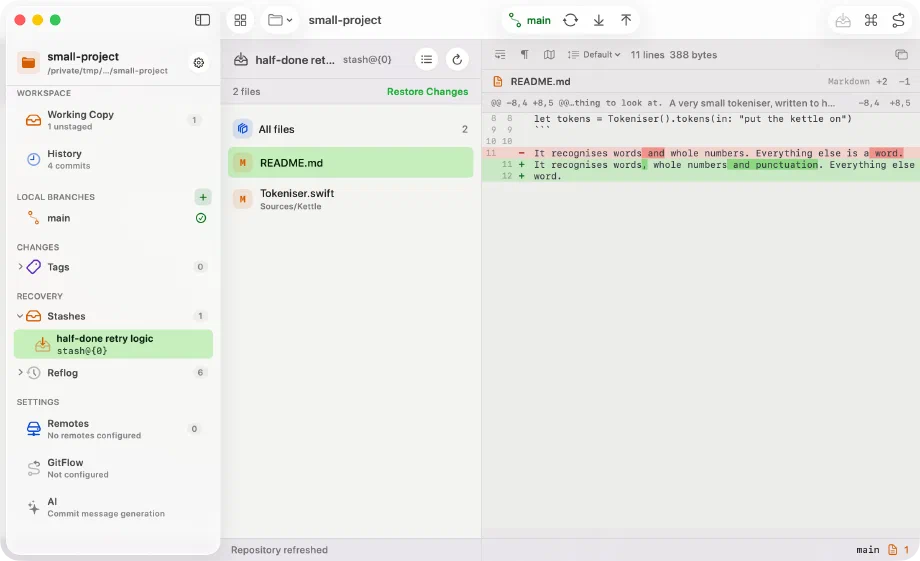920x561 pixels.
Task: Click added line 11 with punctuation
Action: pos(701,165)
